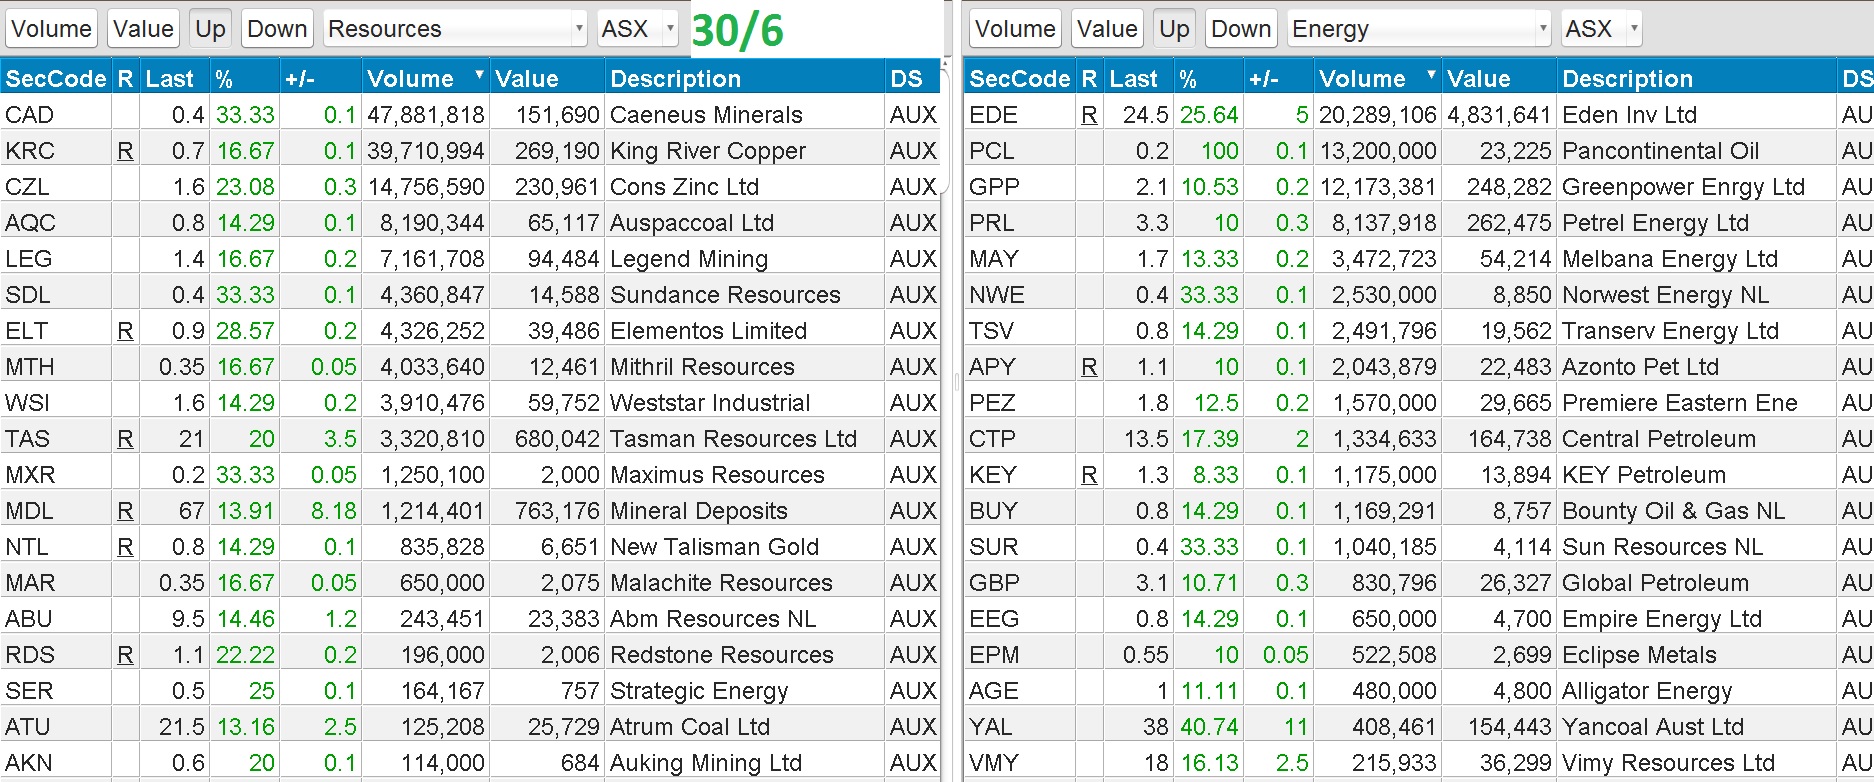The height and width of the screenshot is (782, 1874).
Task: Select GPP security code
Action: coord(994,187)
